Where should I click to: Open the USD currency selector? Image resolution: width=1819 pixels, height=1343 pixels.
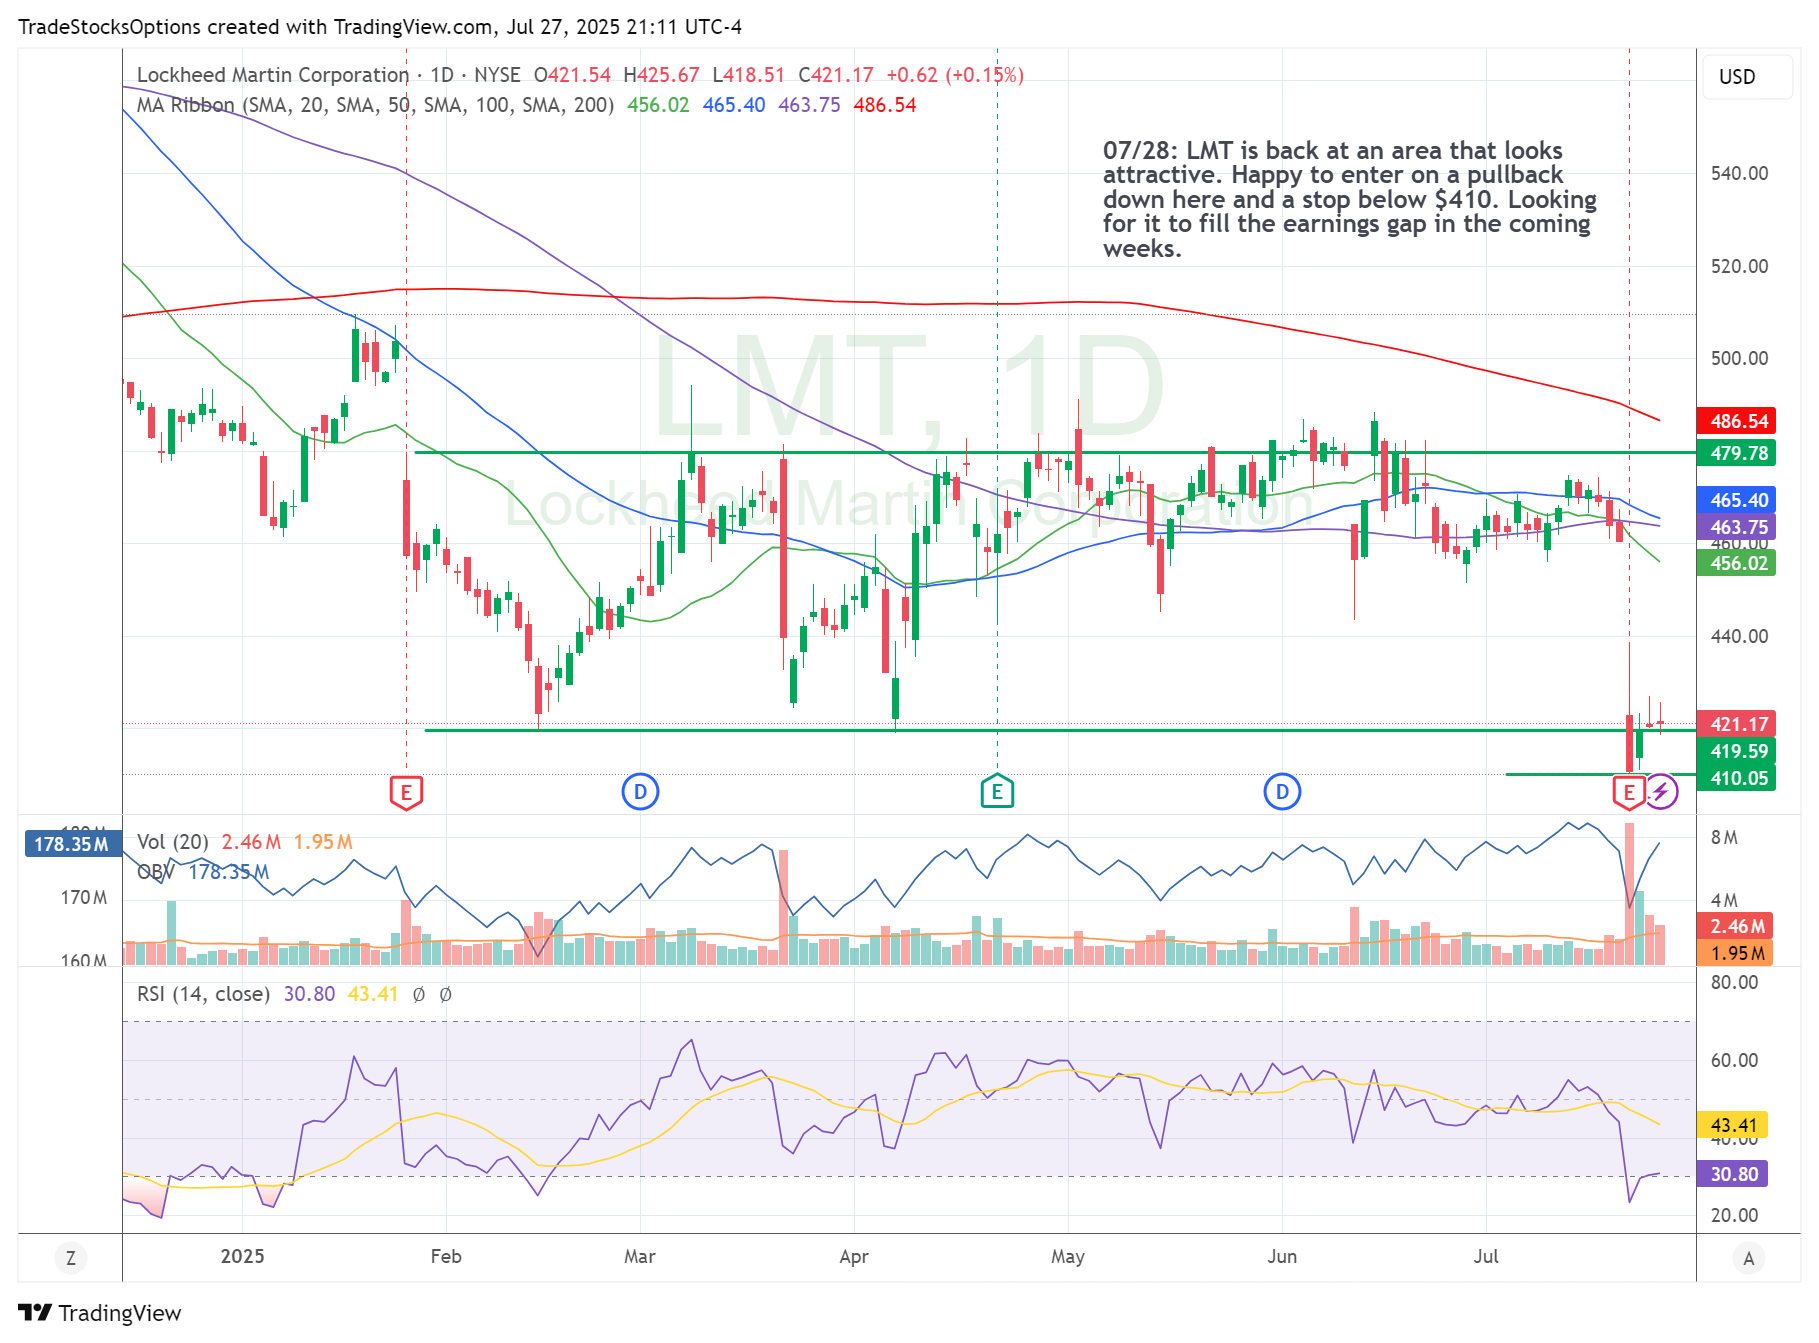coord(1747,77)
